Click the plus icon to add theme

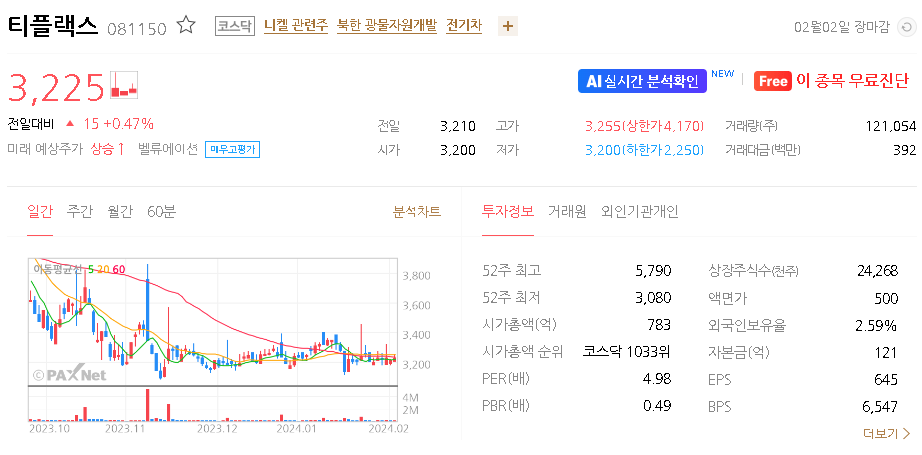[x=508, y=26]
